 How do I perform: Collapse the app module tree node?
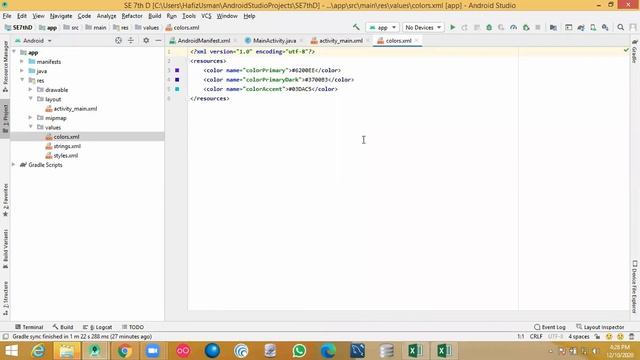[x=14, y=52]
